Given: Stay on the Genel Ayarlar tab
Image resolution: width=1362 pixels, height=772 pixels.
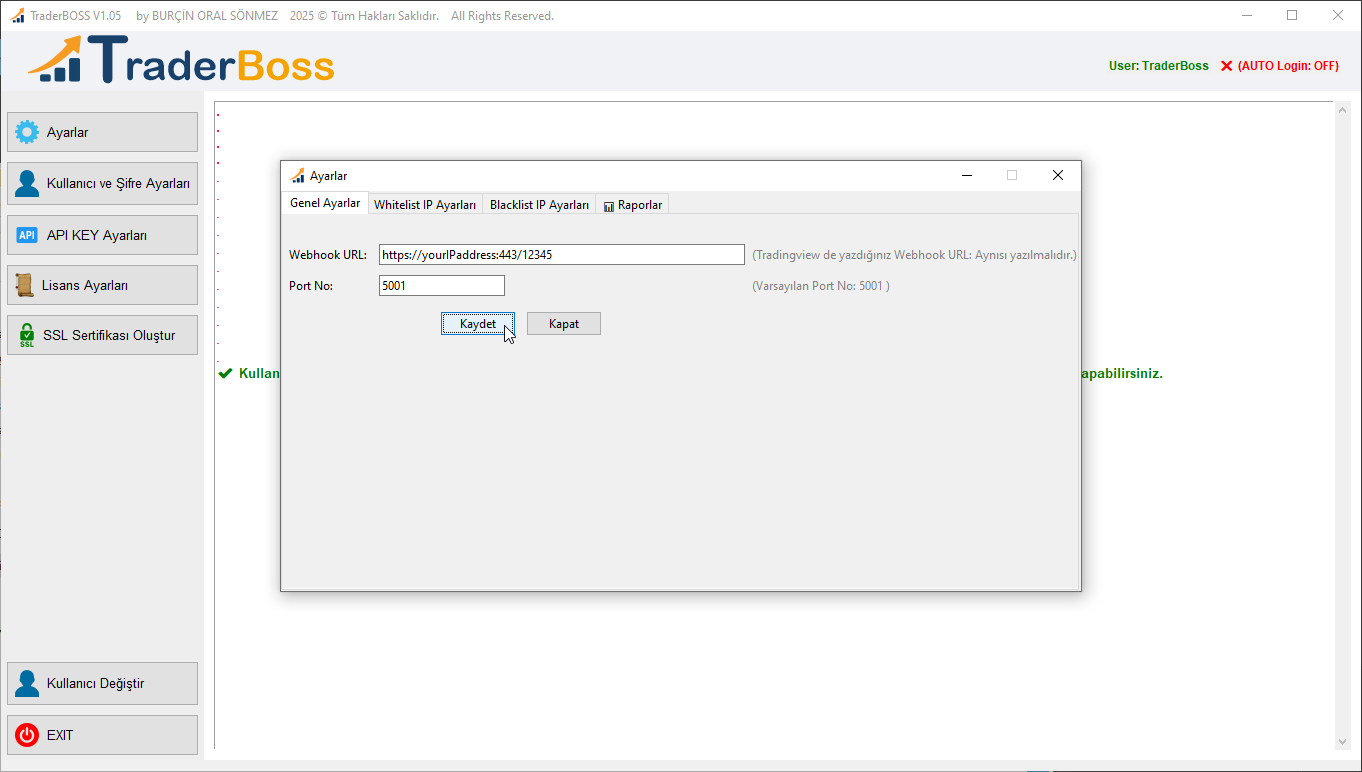Looking at the screenshot, I should coord(324,202).
